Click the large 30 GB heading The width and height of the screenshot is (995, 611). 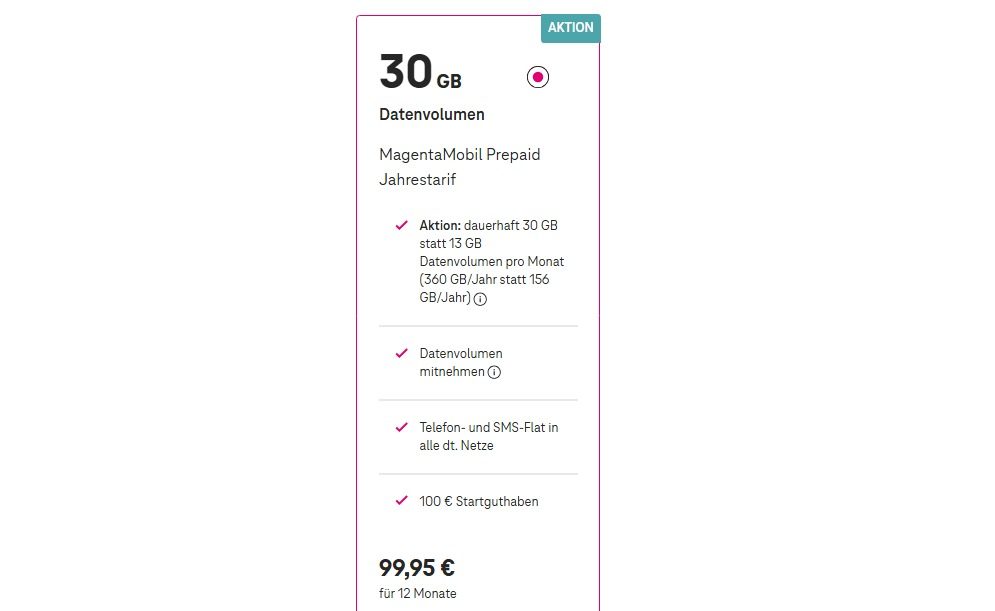[x=420, y=73]
